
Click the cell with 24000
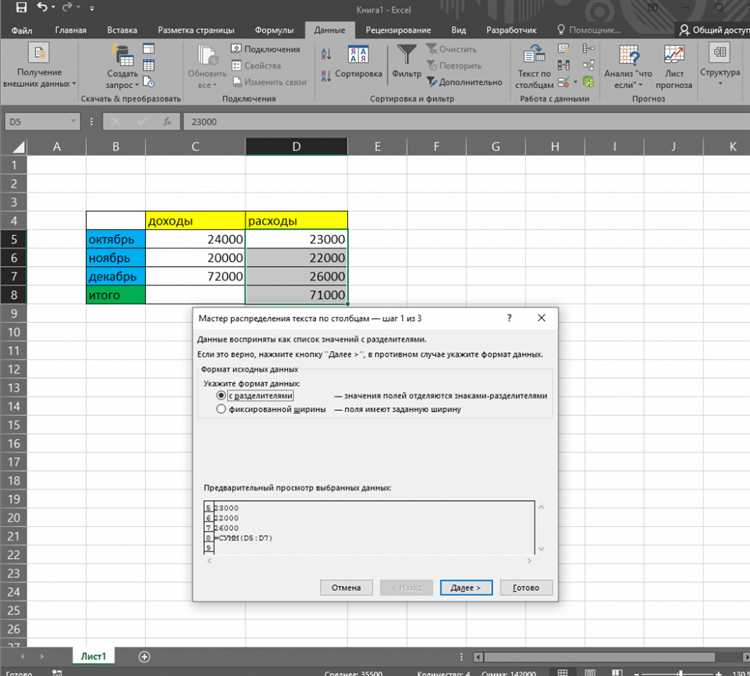point(195,239)
